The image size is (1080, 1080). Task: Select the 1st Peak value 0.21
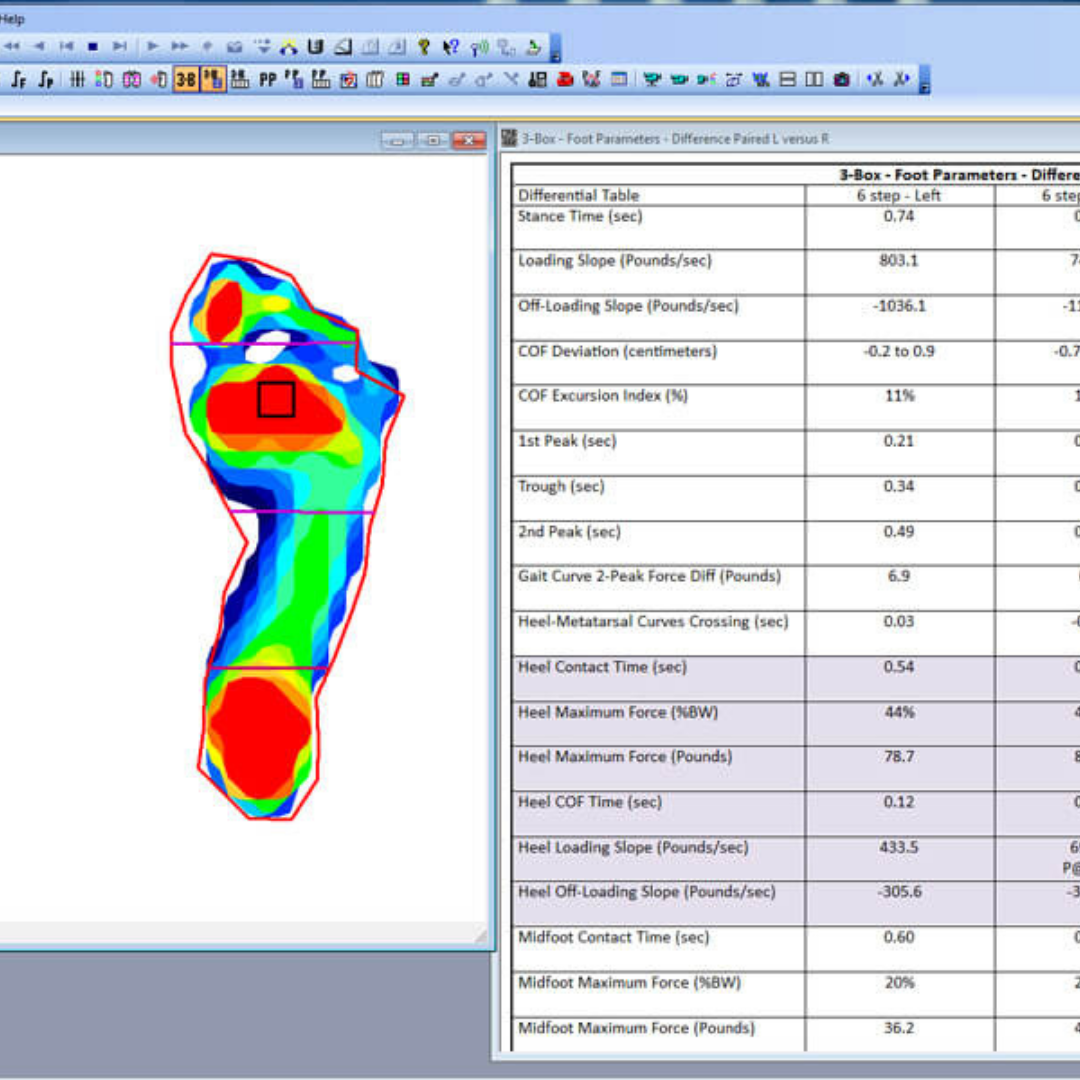899,441
